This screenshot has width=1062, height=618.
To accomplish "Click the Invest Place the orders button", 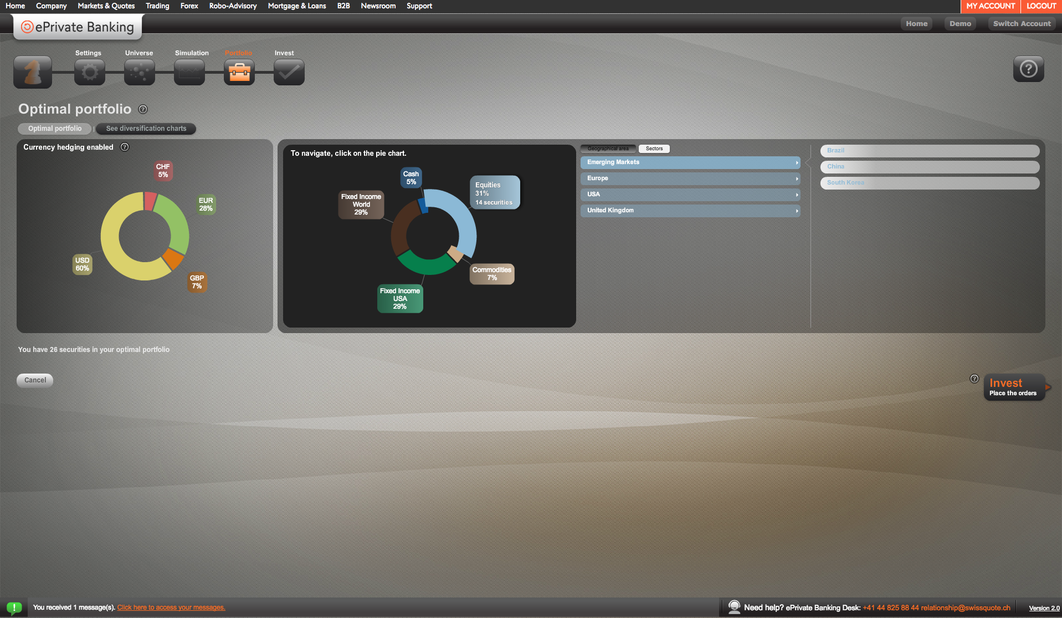I will (1013, 387).
